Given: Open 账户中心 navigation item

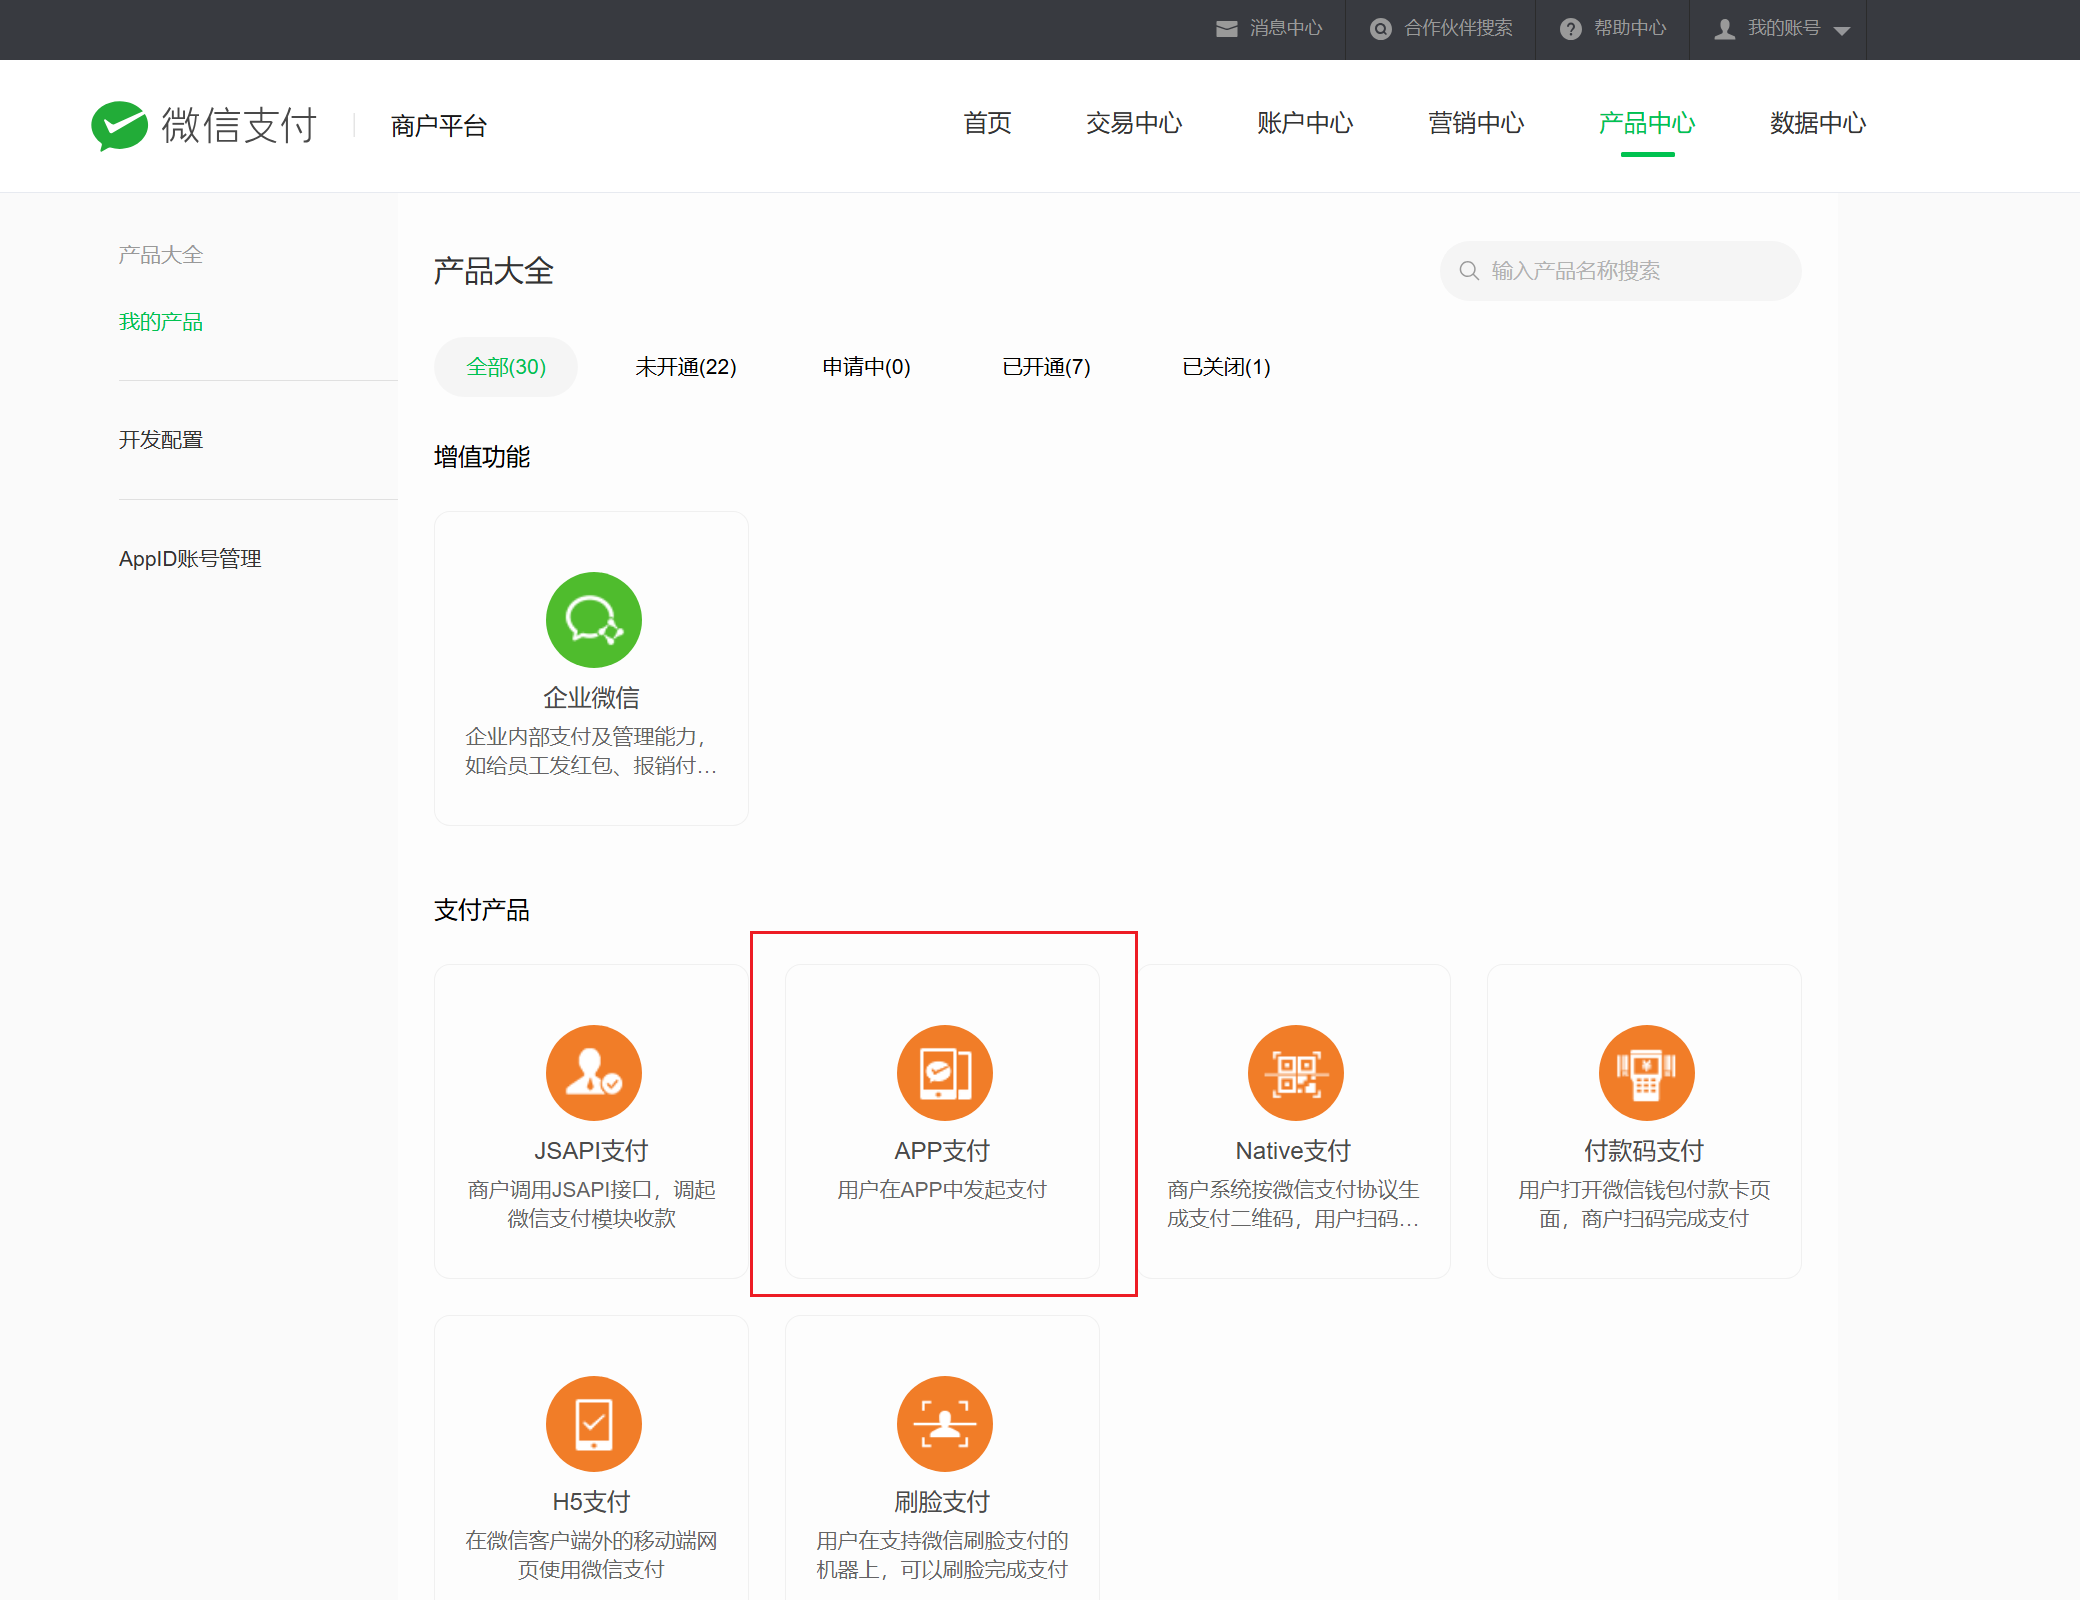Looking at the screenshot, I should tap(1305, 123).
